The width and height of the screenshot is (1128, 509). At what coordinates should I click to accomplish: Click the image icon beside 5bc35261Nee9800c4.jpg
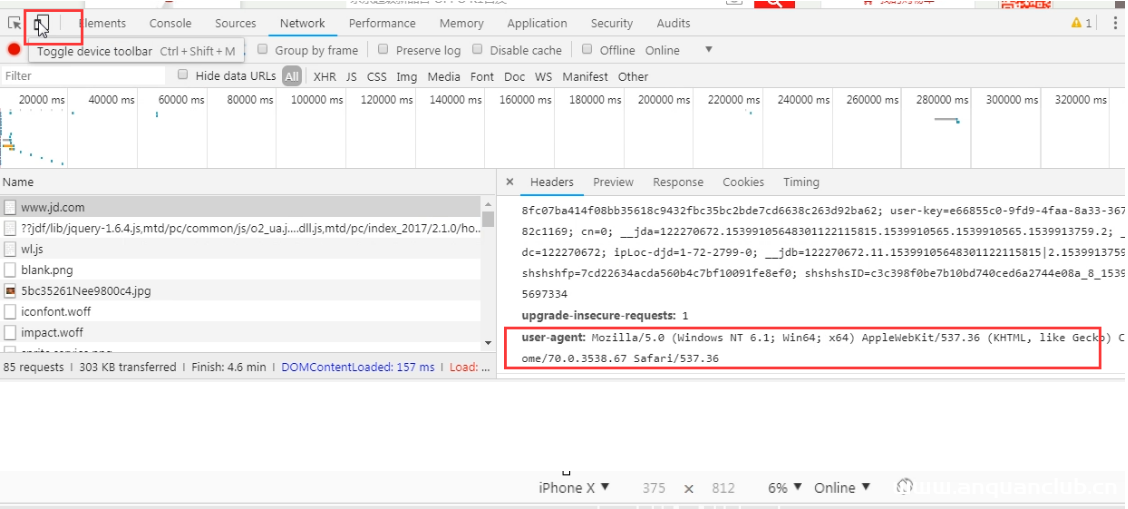click(10, 291)
